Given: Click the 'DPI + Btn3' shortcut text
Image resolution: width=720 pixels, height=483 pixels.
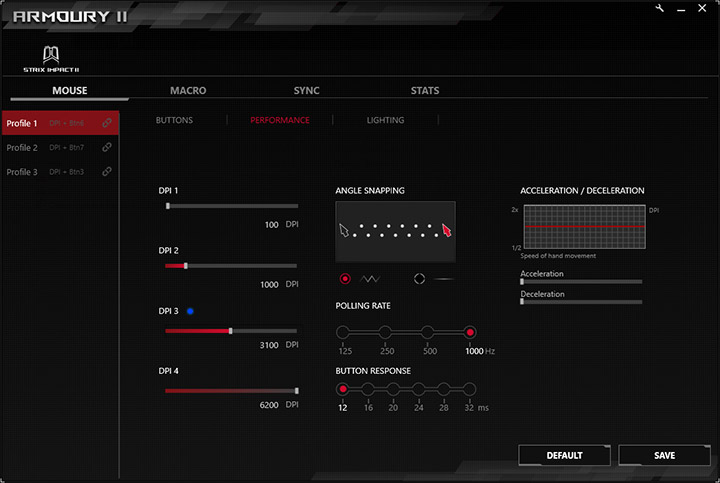Looking at the screenshot, I should pos(67,172).
